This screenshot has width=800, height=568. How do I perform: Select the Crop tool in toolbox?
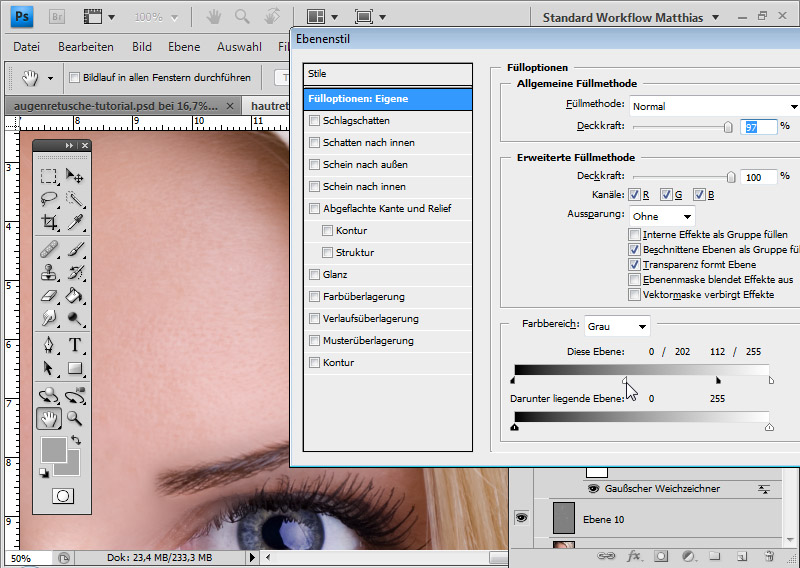(x=48, y=223)
